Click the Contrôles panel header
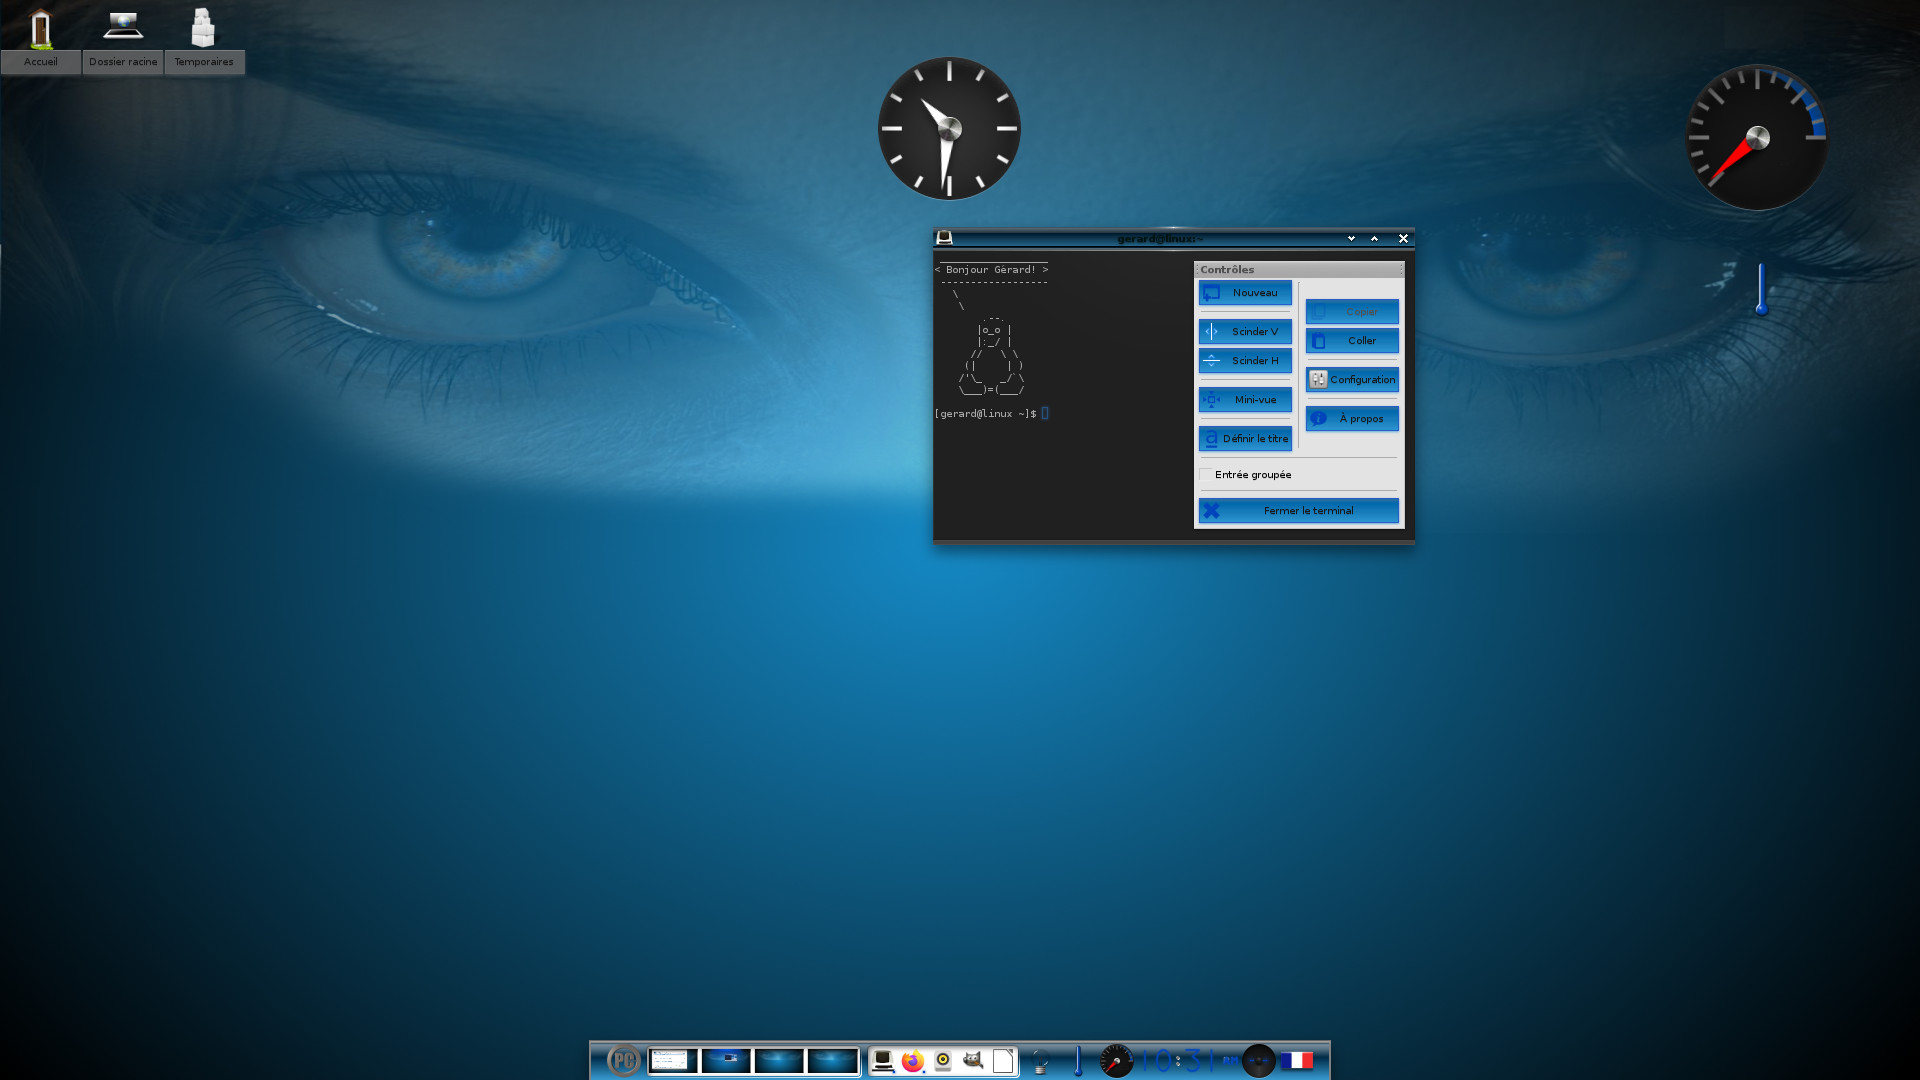 [1298, 270]
